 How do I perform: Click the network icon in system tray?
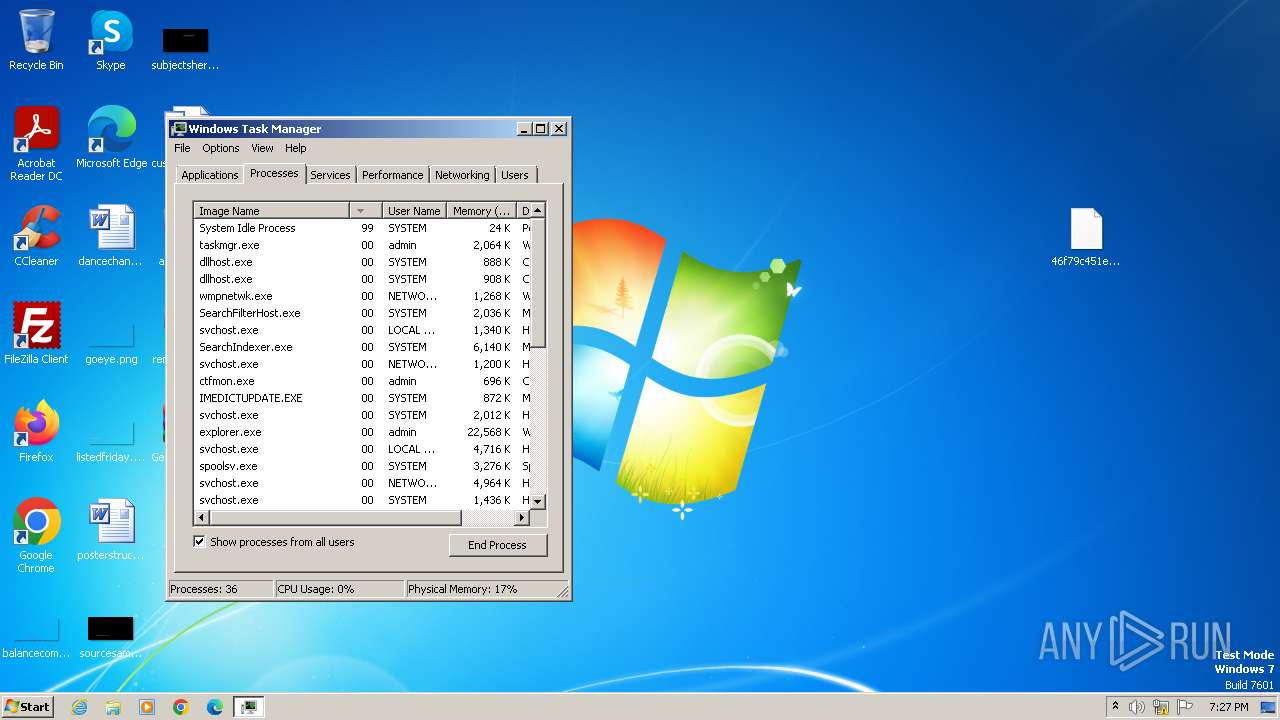1161,707
